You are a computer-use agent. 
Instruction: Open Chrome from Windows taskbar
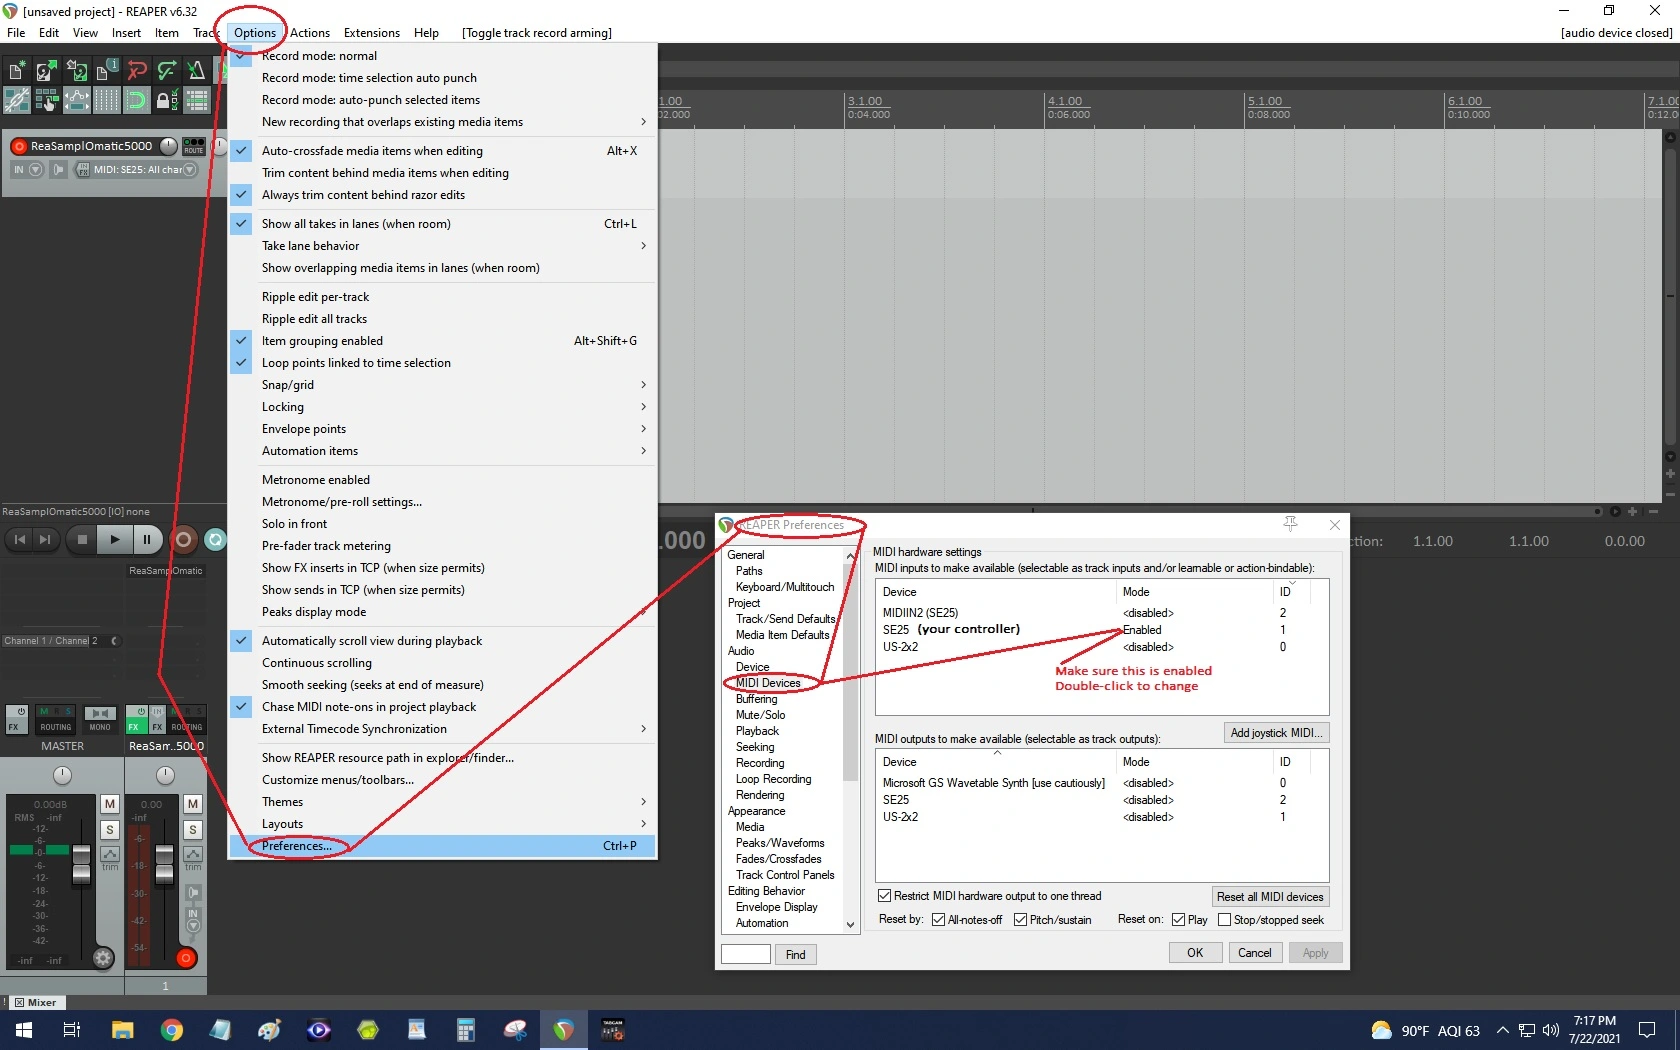[172, 1030]
